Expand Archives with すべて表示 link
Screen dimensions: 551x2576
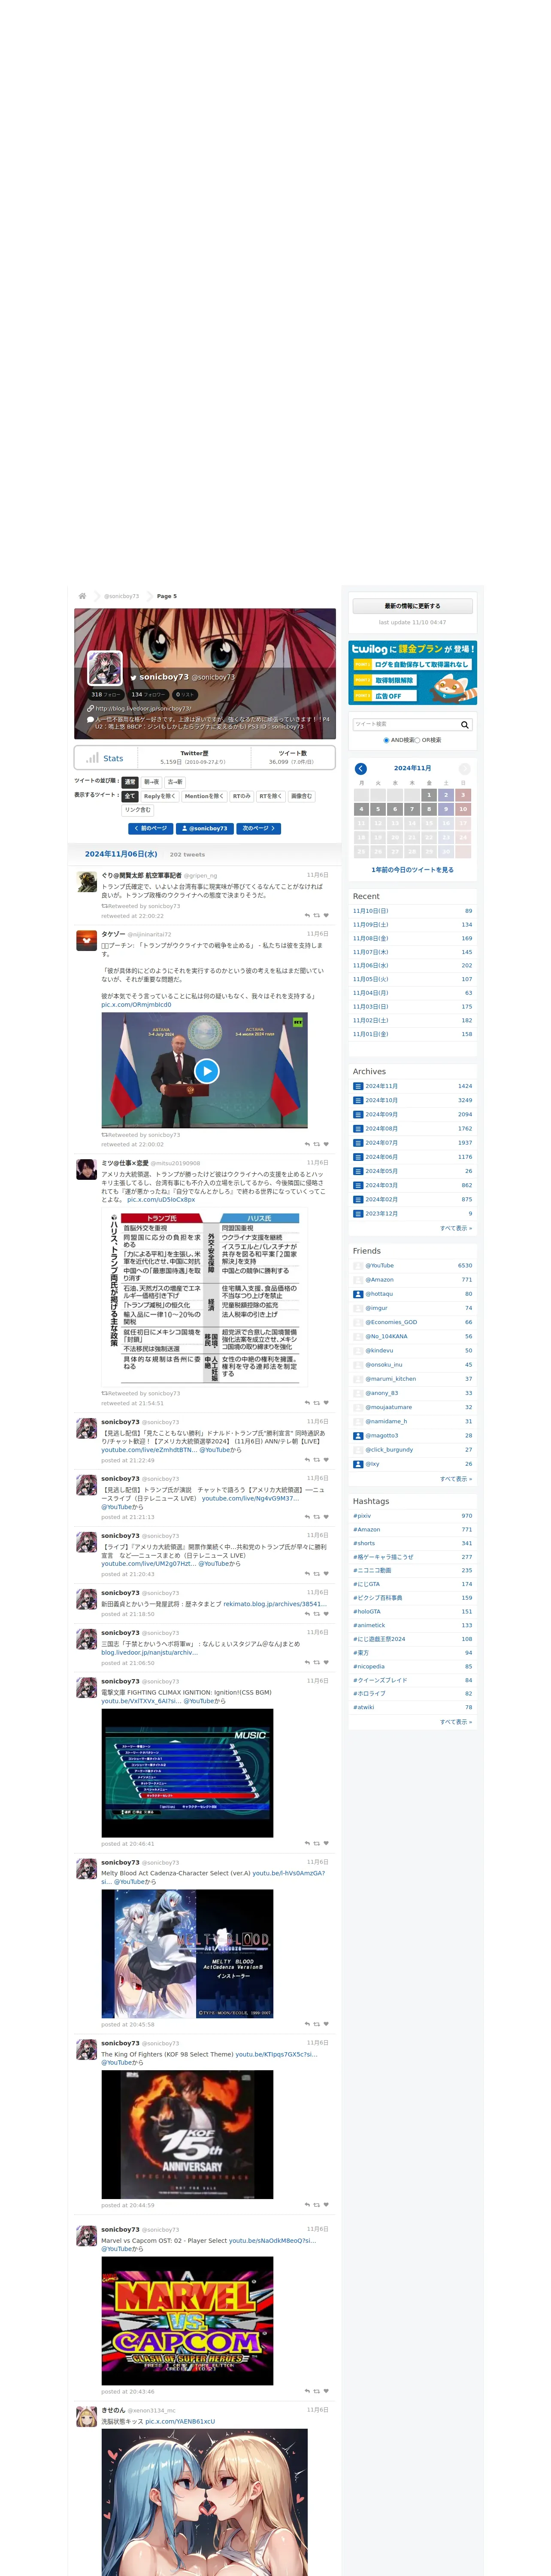[456, 1228]
